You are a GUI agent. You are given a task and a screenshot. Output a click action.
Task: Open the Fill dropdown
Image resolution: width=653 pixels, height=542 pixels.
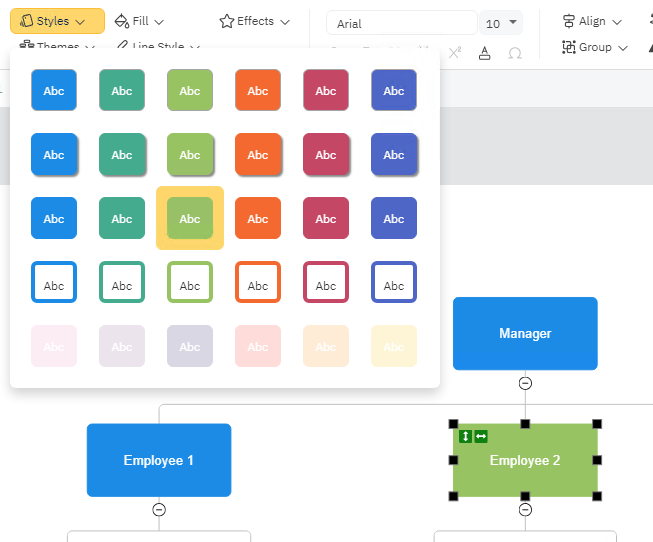pyautogui.click(x=140, y=21)
